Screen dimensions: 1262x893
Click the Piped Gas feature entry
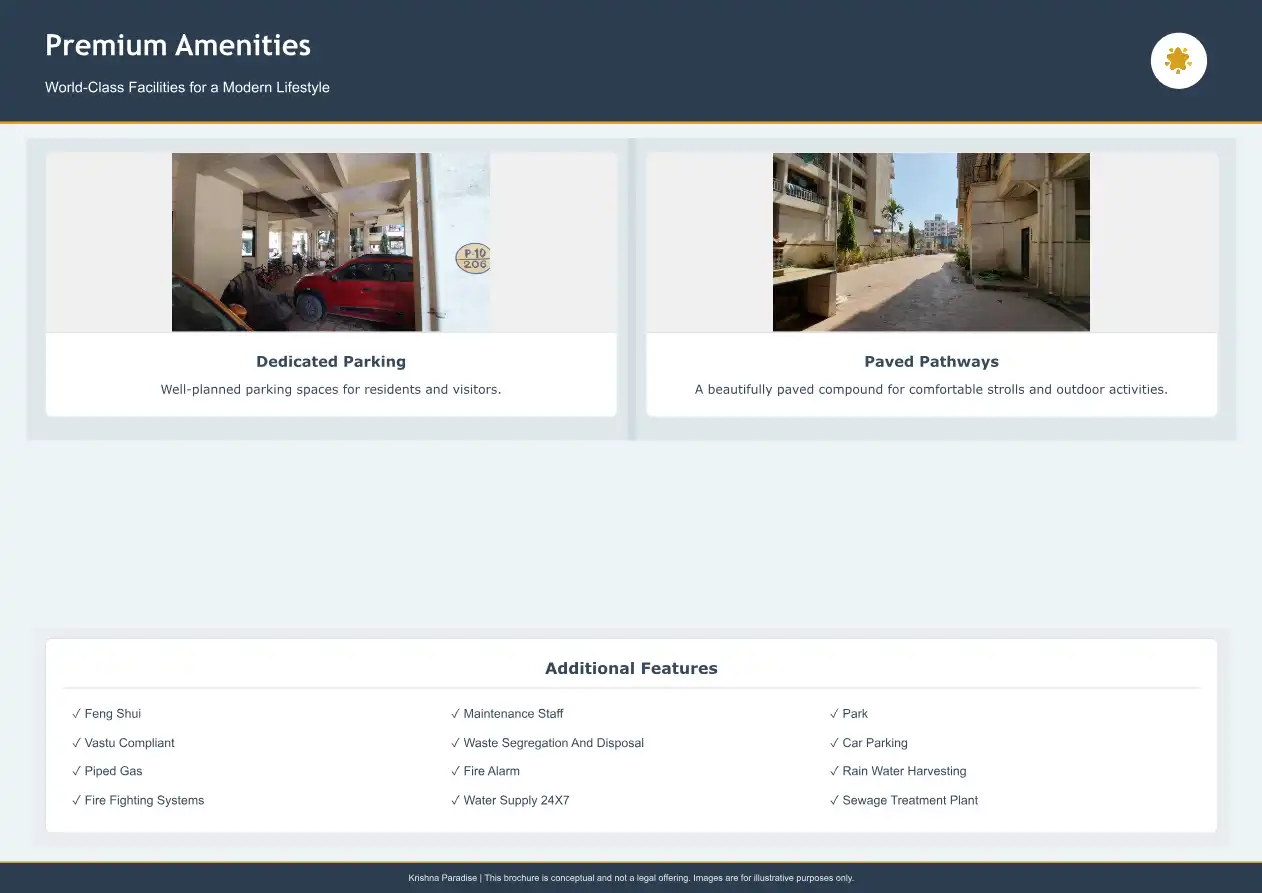coord(108,771)
